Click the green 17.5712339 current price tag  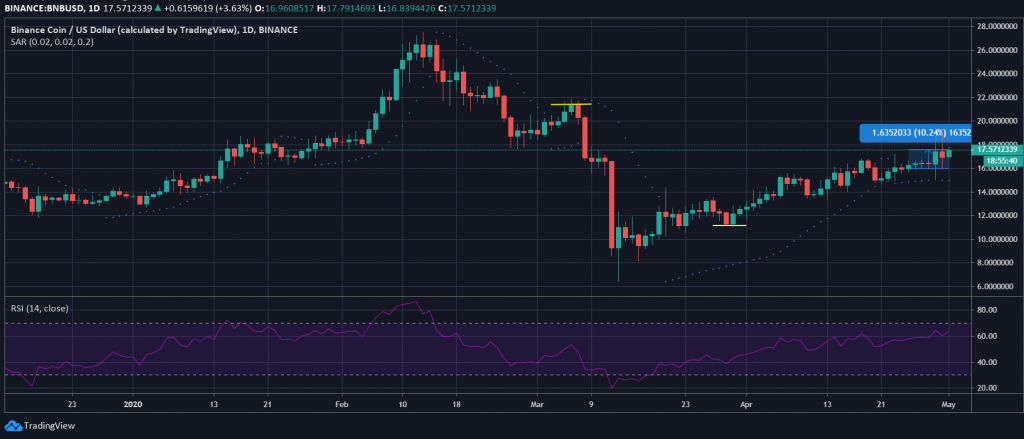tap(995, 150)
